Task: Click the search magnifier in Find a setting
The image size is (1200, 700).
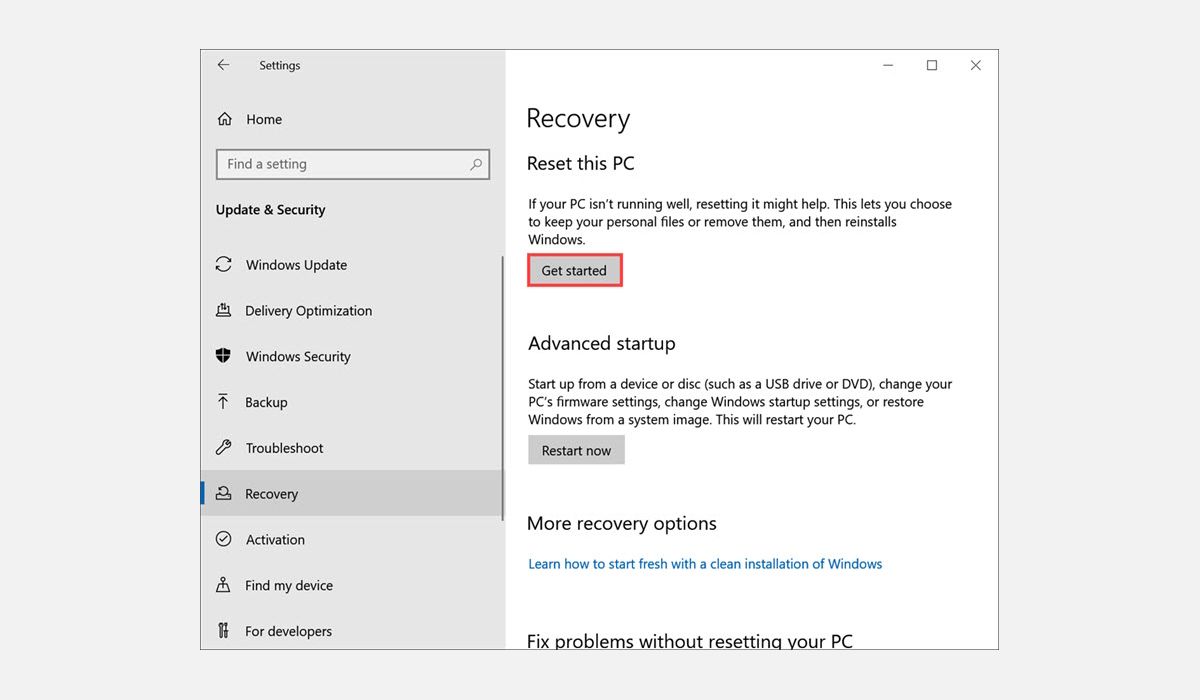Action: (x=478, y=164)
